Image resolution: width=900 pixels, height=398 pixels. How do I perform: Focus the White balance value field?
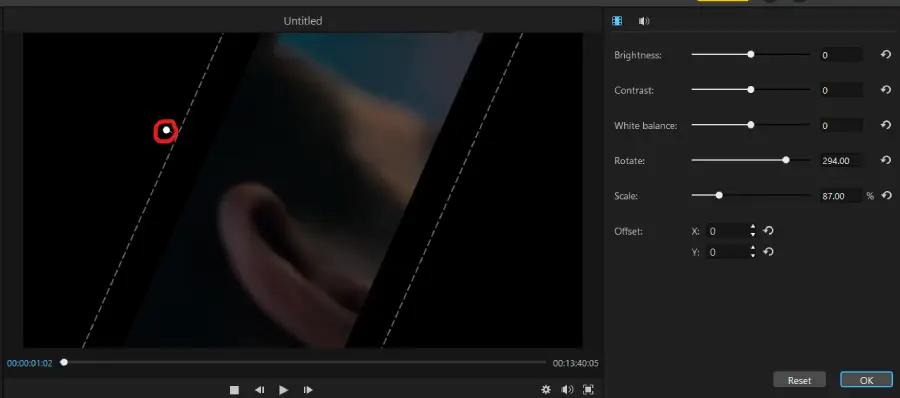(840, 125)
